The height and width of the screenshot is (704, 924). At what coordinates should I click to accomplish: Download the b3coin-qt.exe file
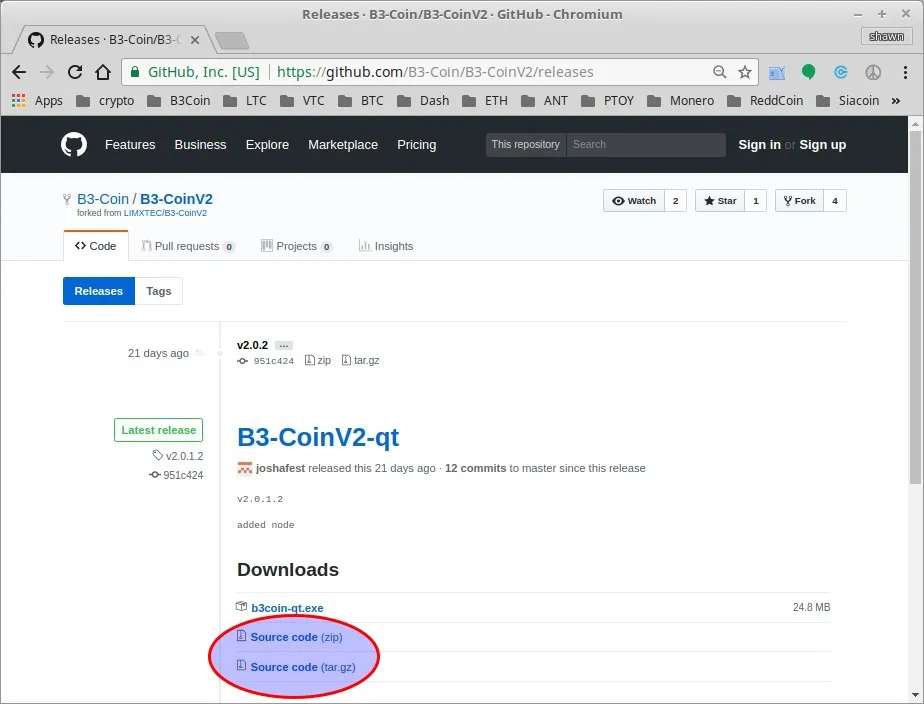click(287, 608)
